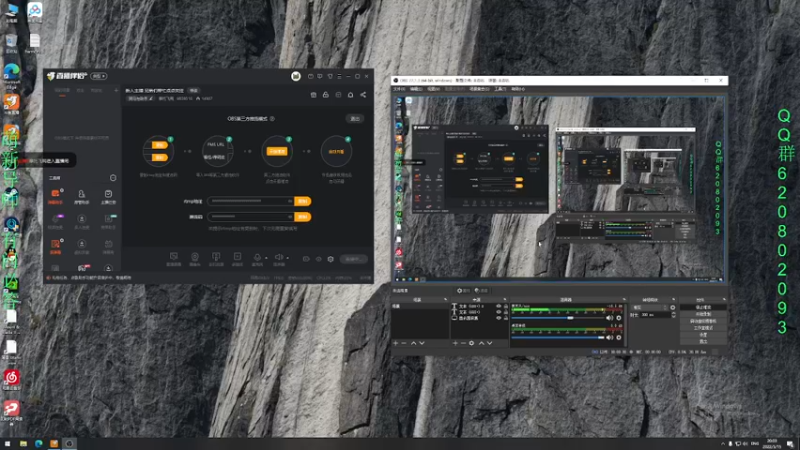Click the transition duration spinner arrows
Image resolution: width=800 pixels, height=450 pixels.
673,315
